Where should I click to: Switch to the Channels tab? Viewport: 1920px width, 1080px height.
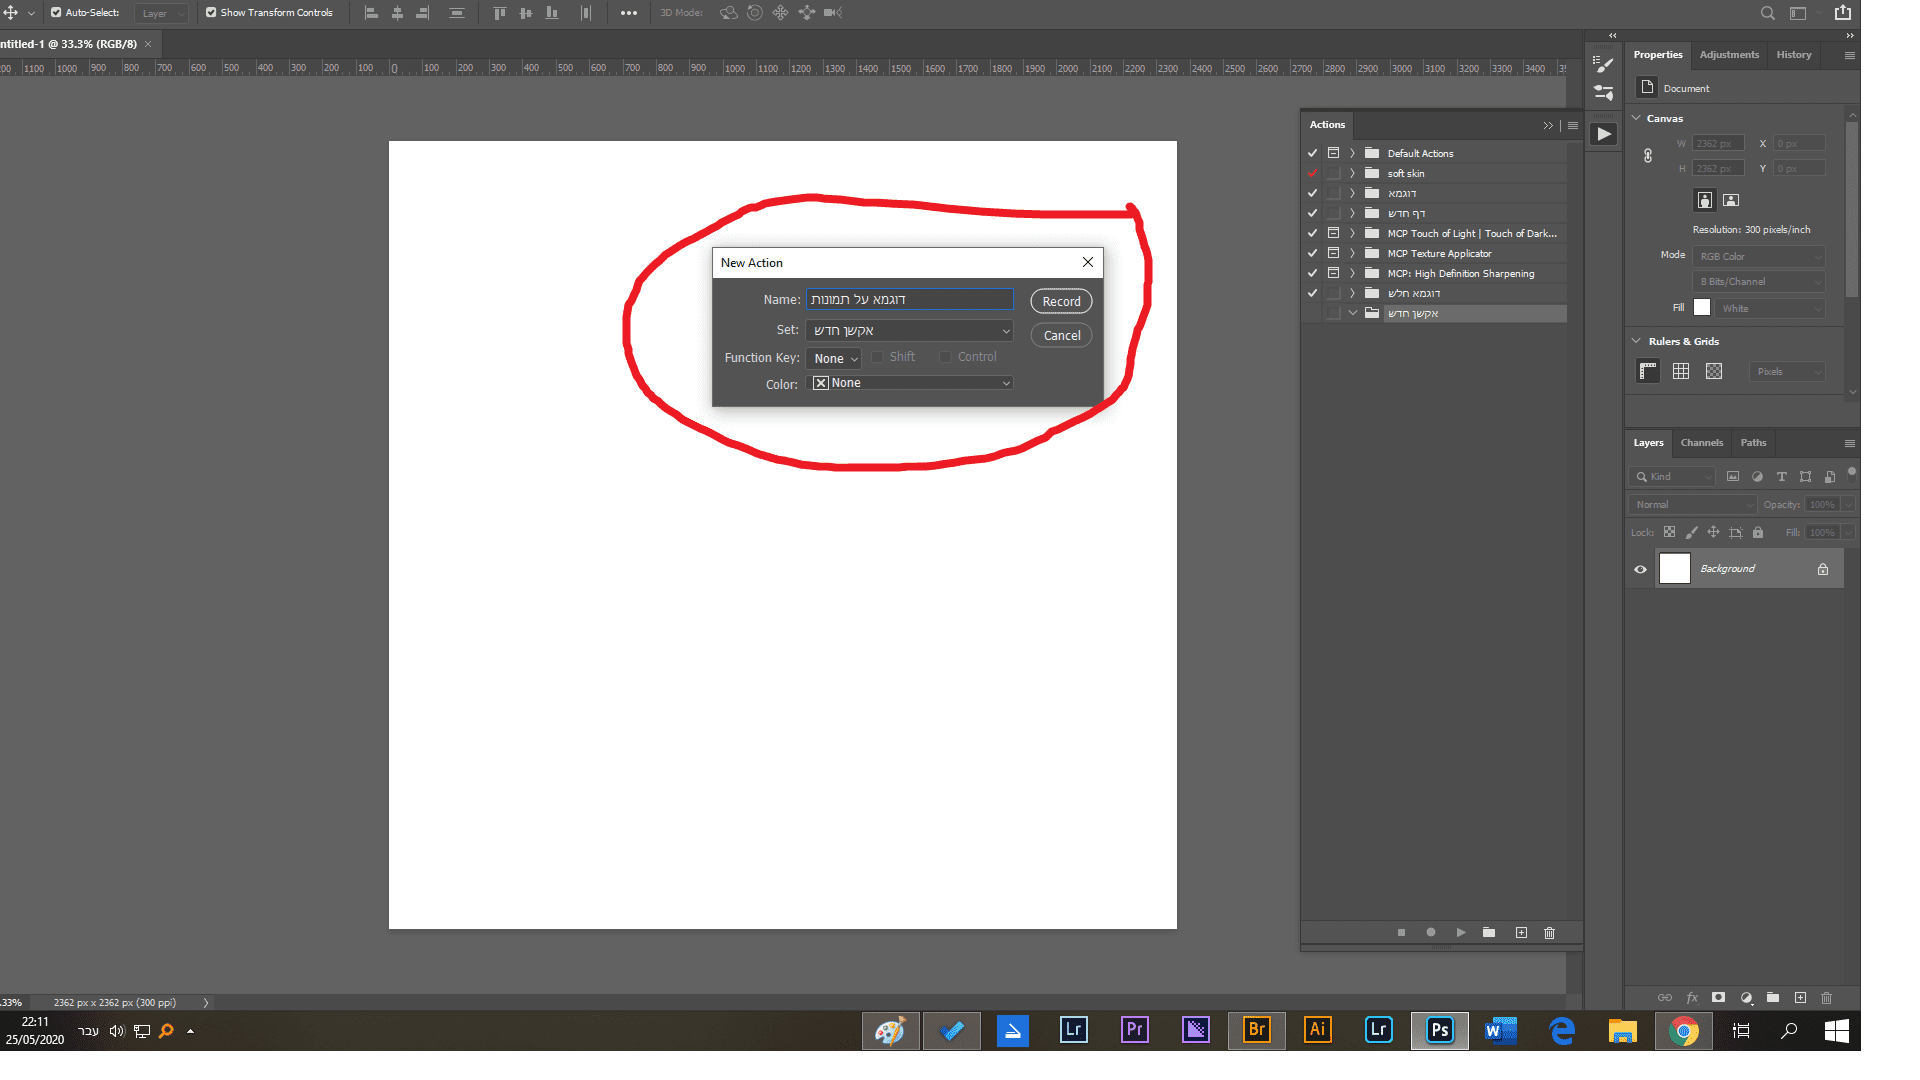(x=1701, y=442)
